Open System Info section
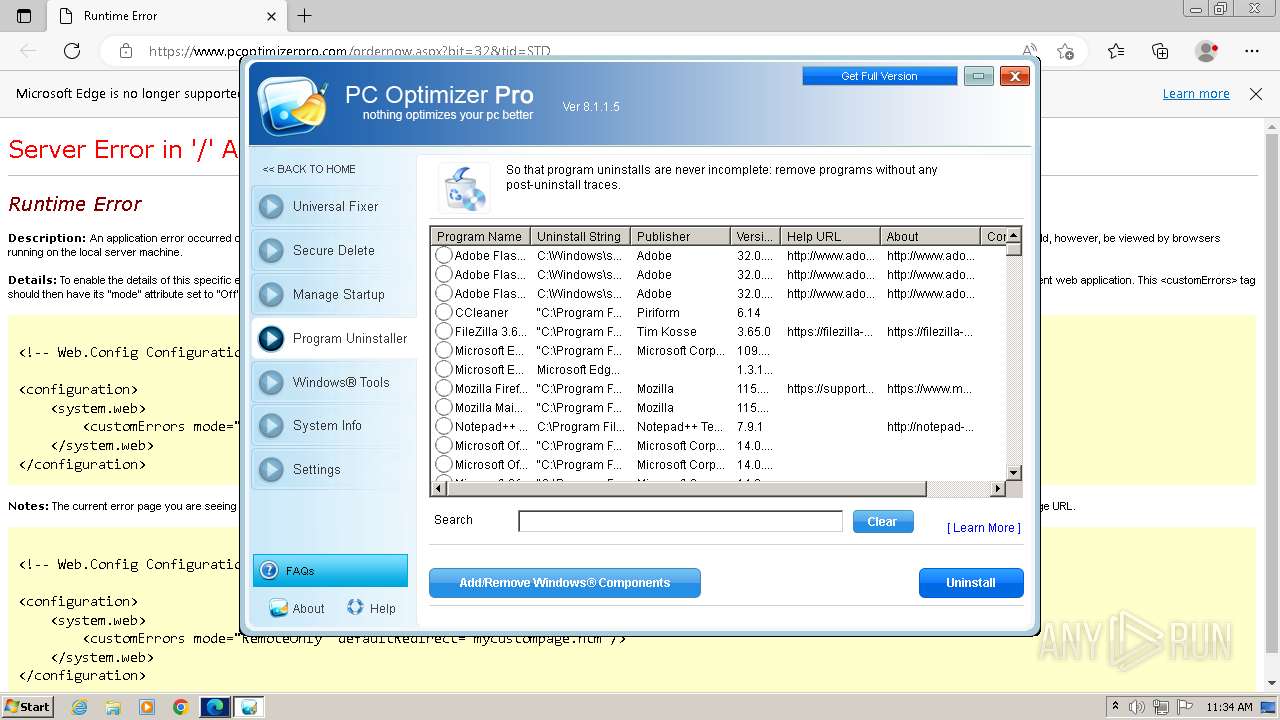The image size is (1280, 720). point(333,426)
